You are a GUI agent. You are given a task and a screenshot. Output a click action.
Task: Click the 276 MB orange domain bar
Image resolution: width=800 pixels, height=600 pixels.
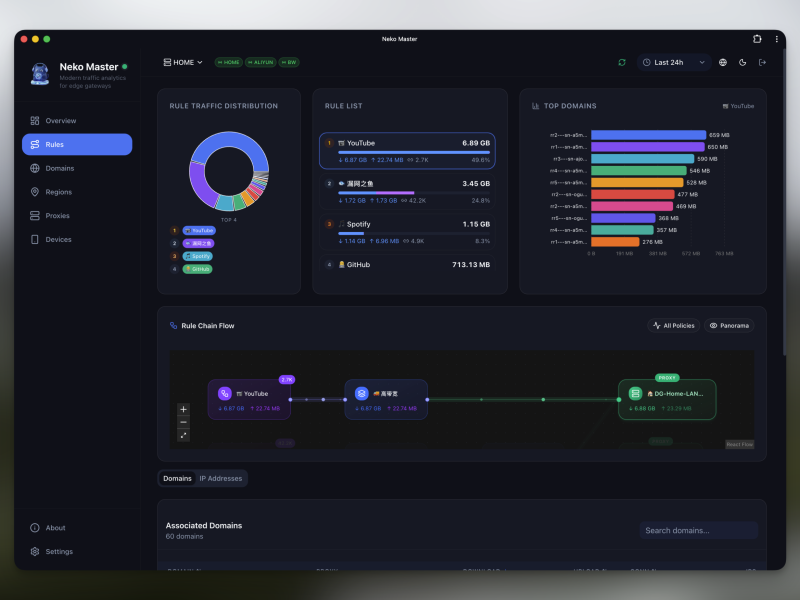tap(615, 242)
